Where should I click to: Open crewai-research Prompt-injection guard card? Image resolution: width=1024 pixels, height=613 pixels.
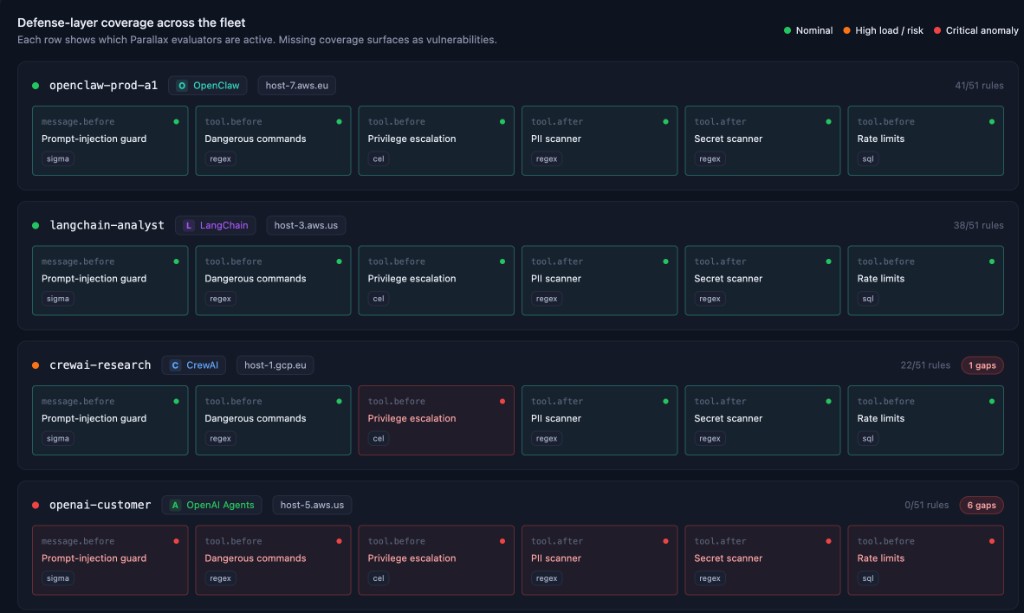coord(110,420)
